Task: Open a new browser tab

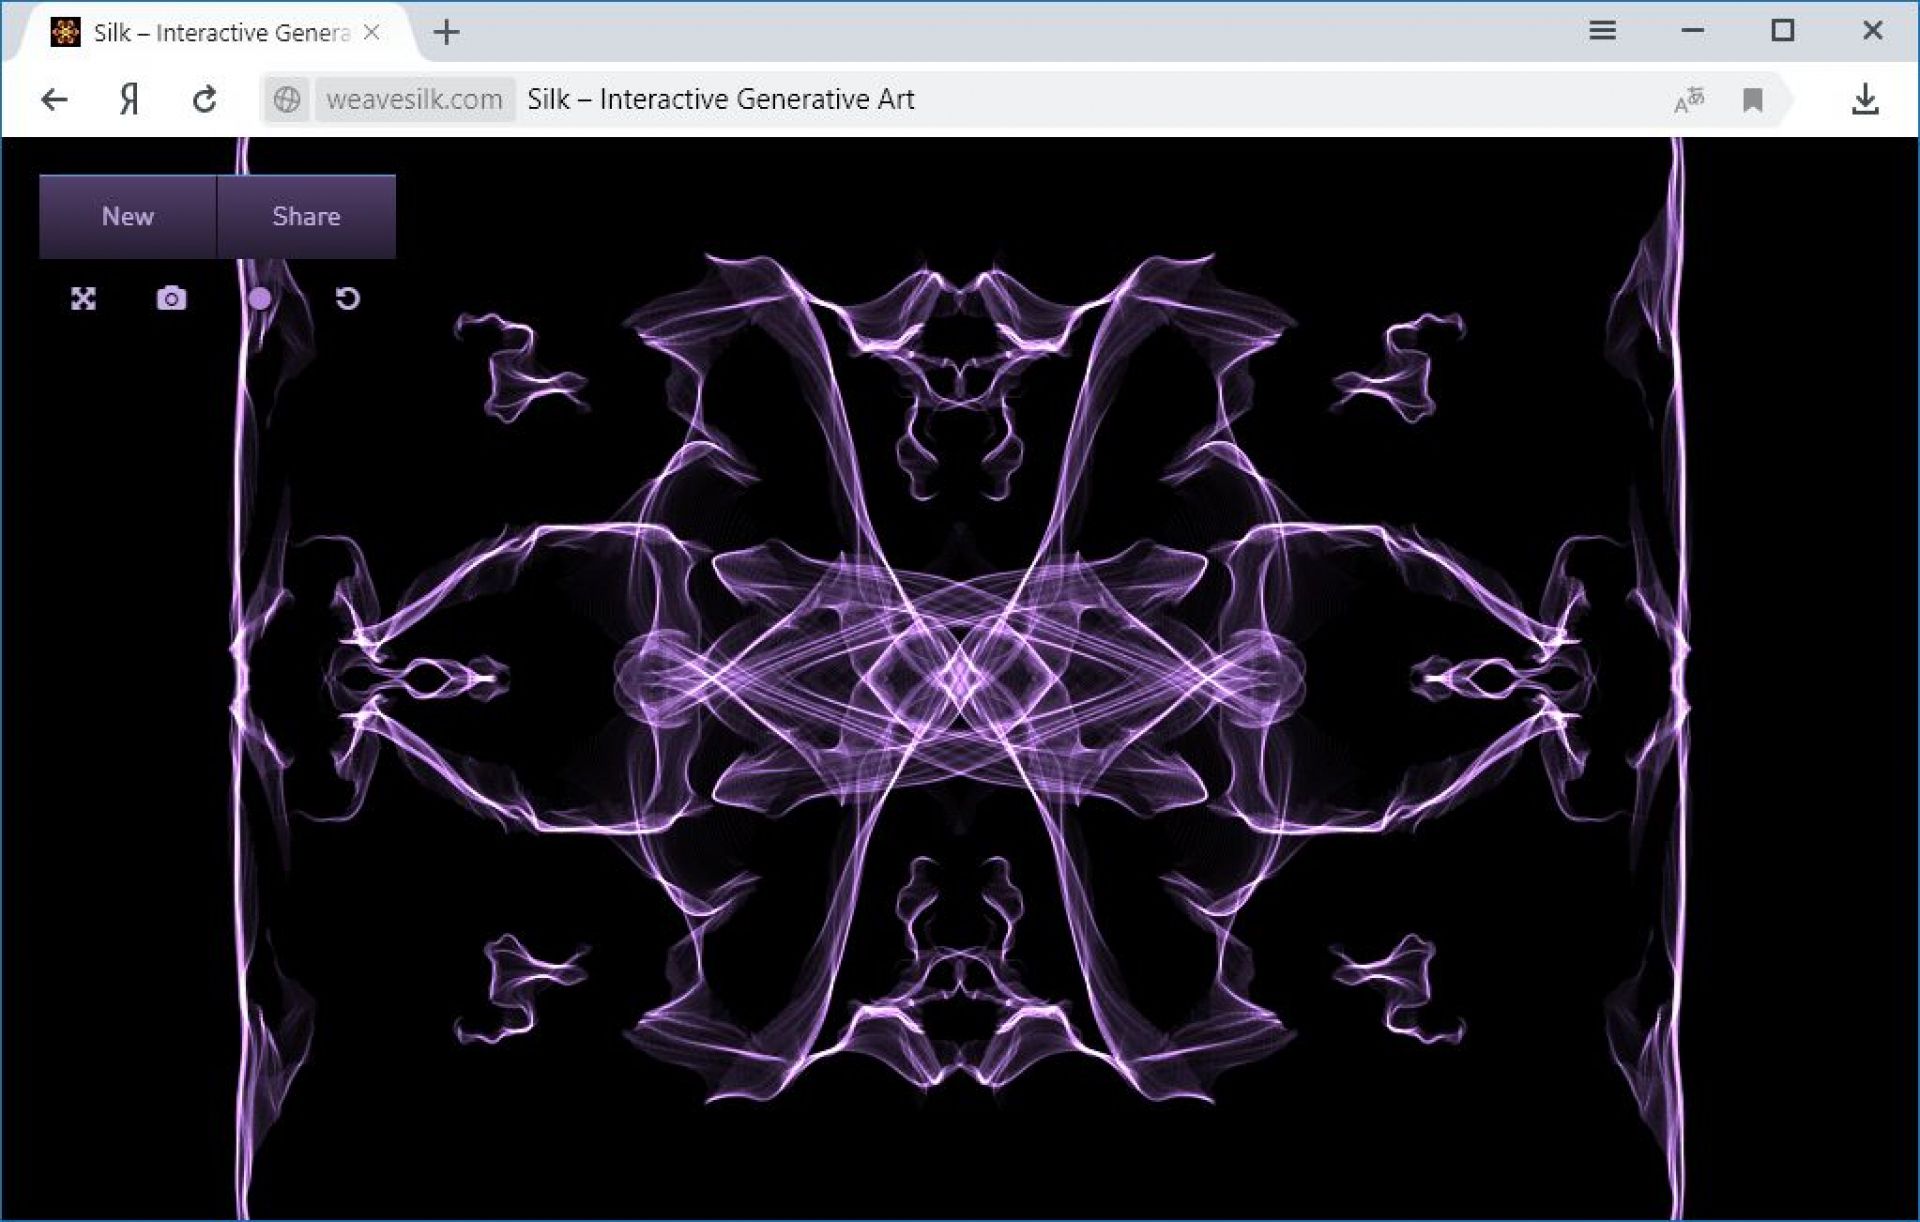Action: 447,33
